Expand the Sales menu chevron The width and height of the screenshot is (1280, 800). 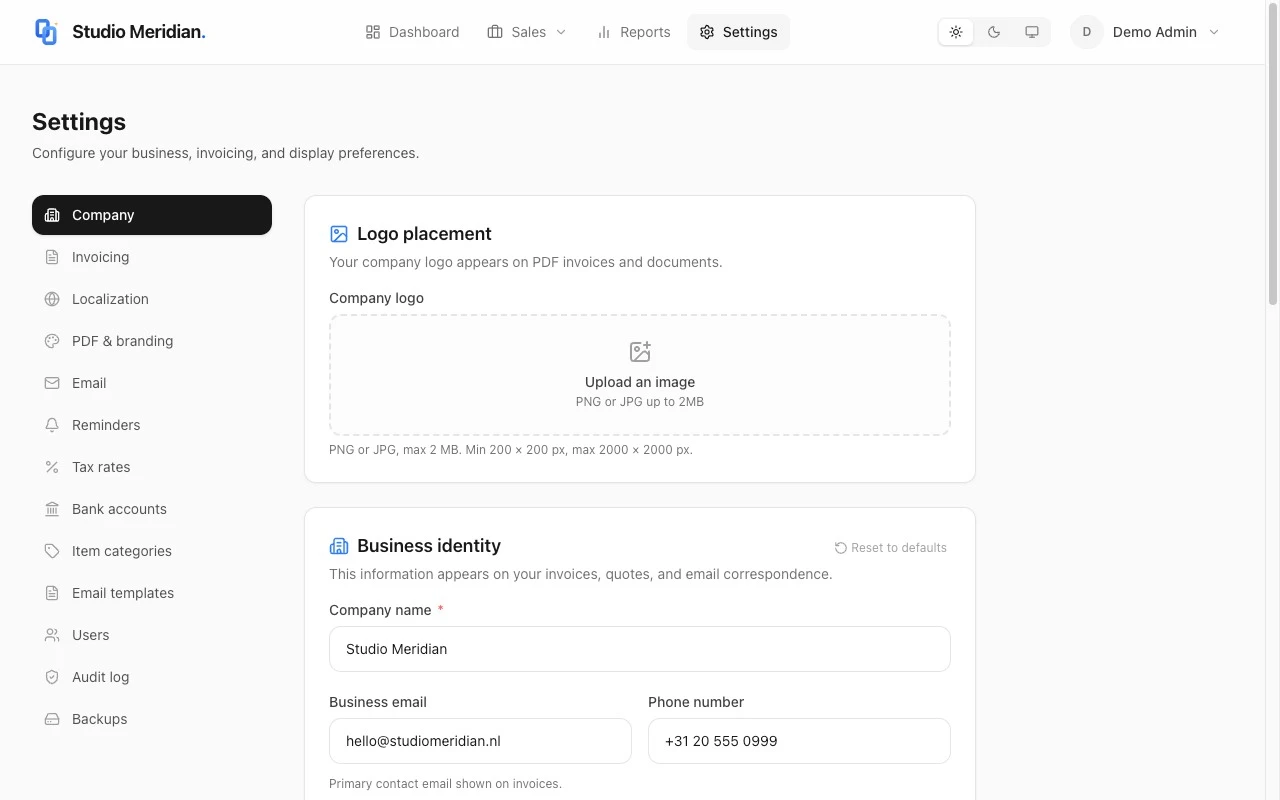pyautogui.click(x=561, y=32)
